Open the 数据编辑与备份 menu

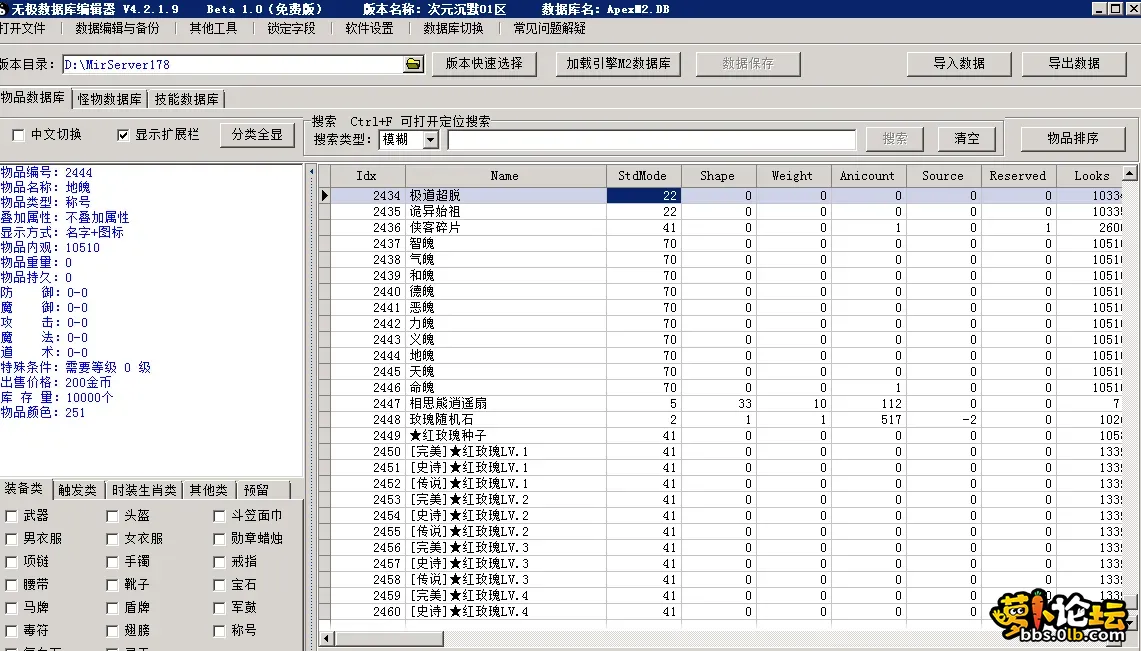click(116, 28)
